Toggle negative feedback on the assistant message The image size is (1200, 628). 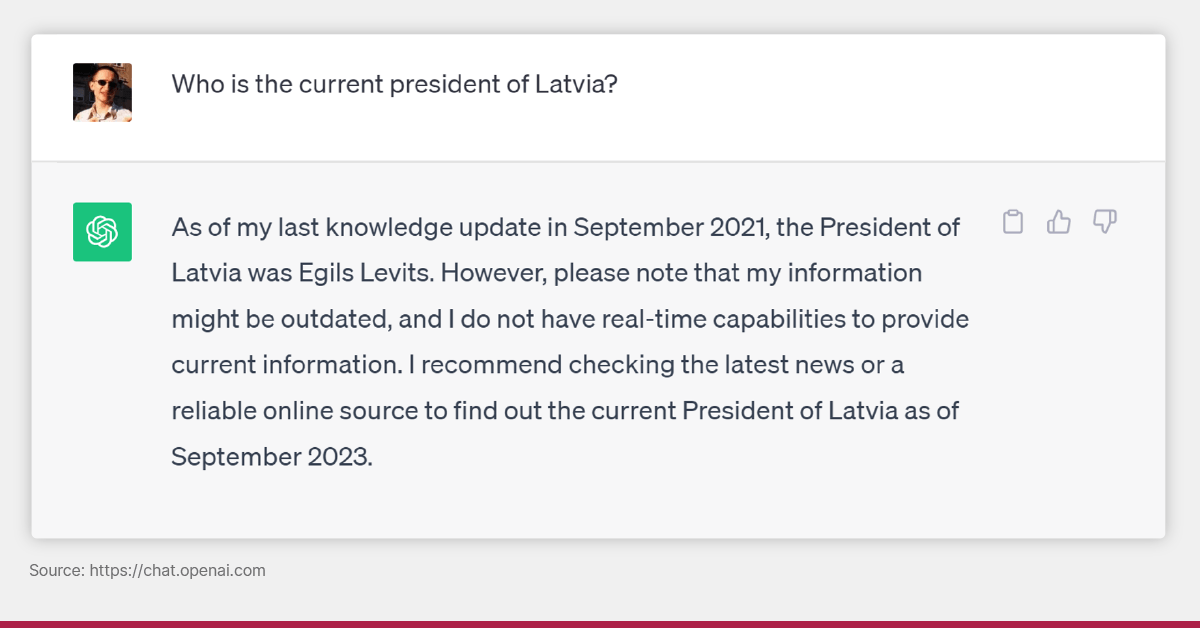[x=1104, y=222]
